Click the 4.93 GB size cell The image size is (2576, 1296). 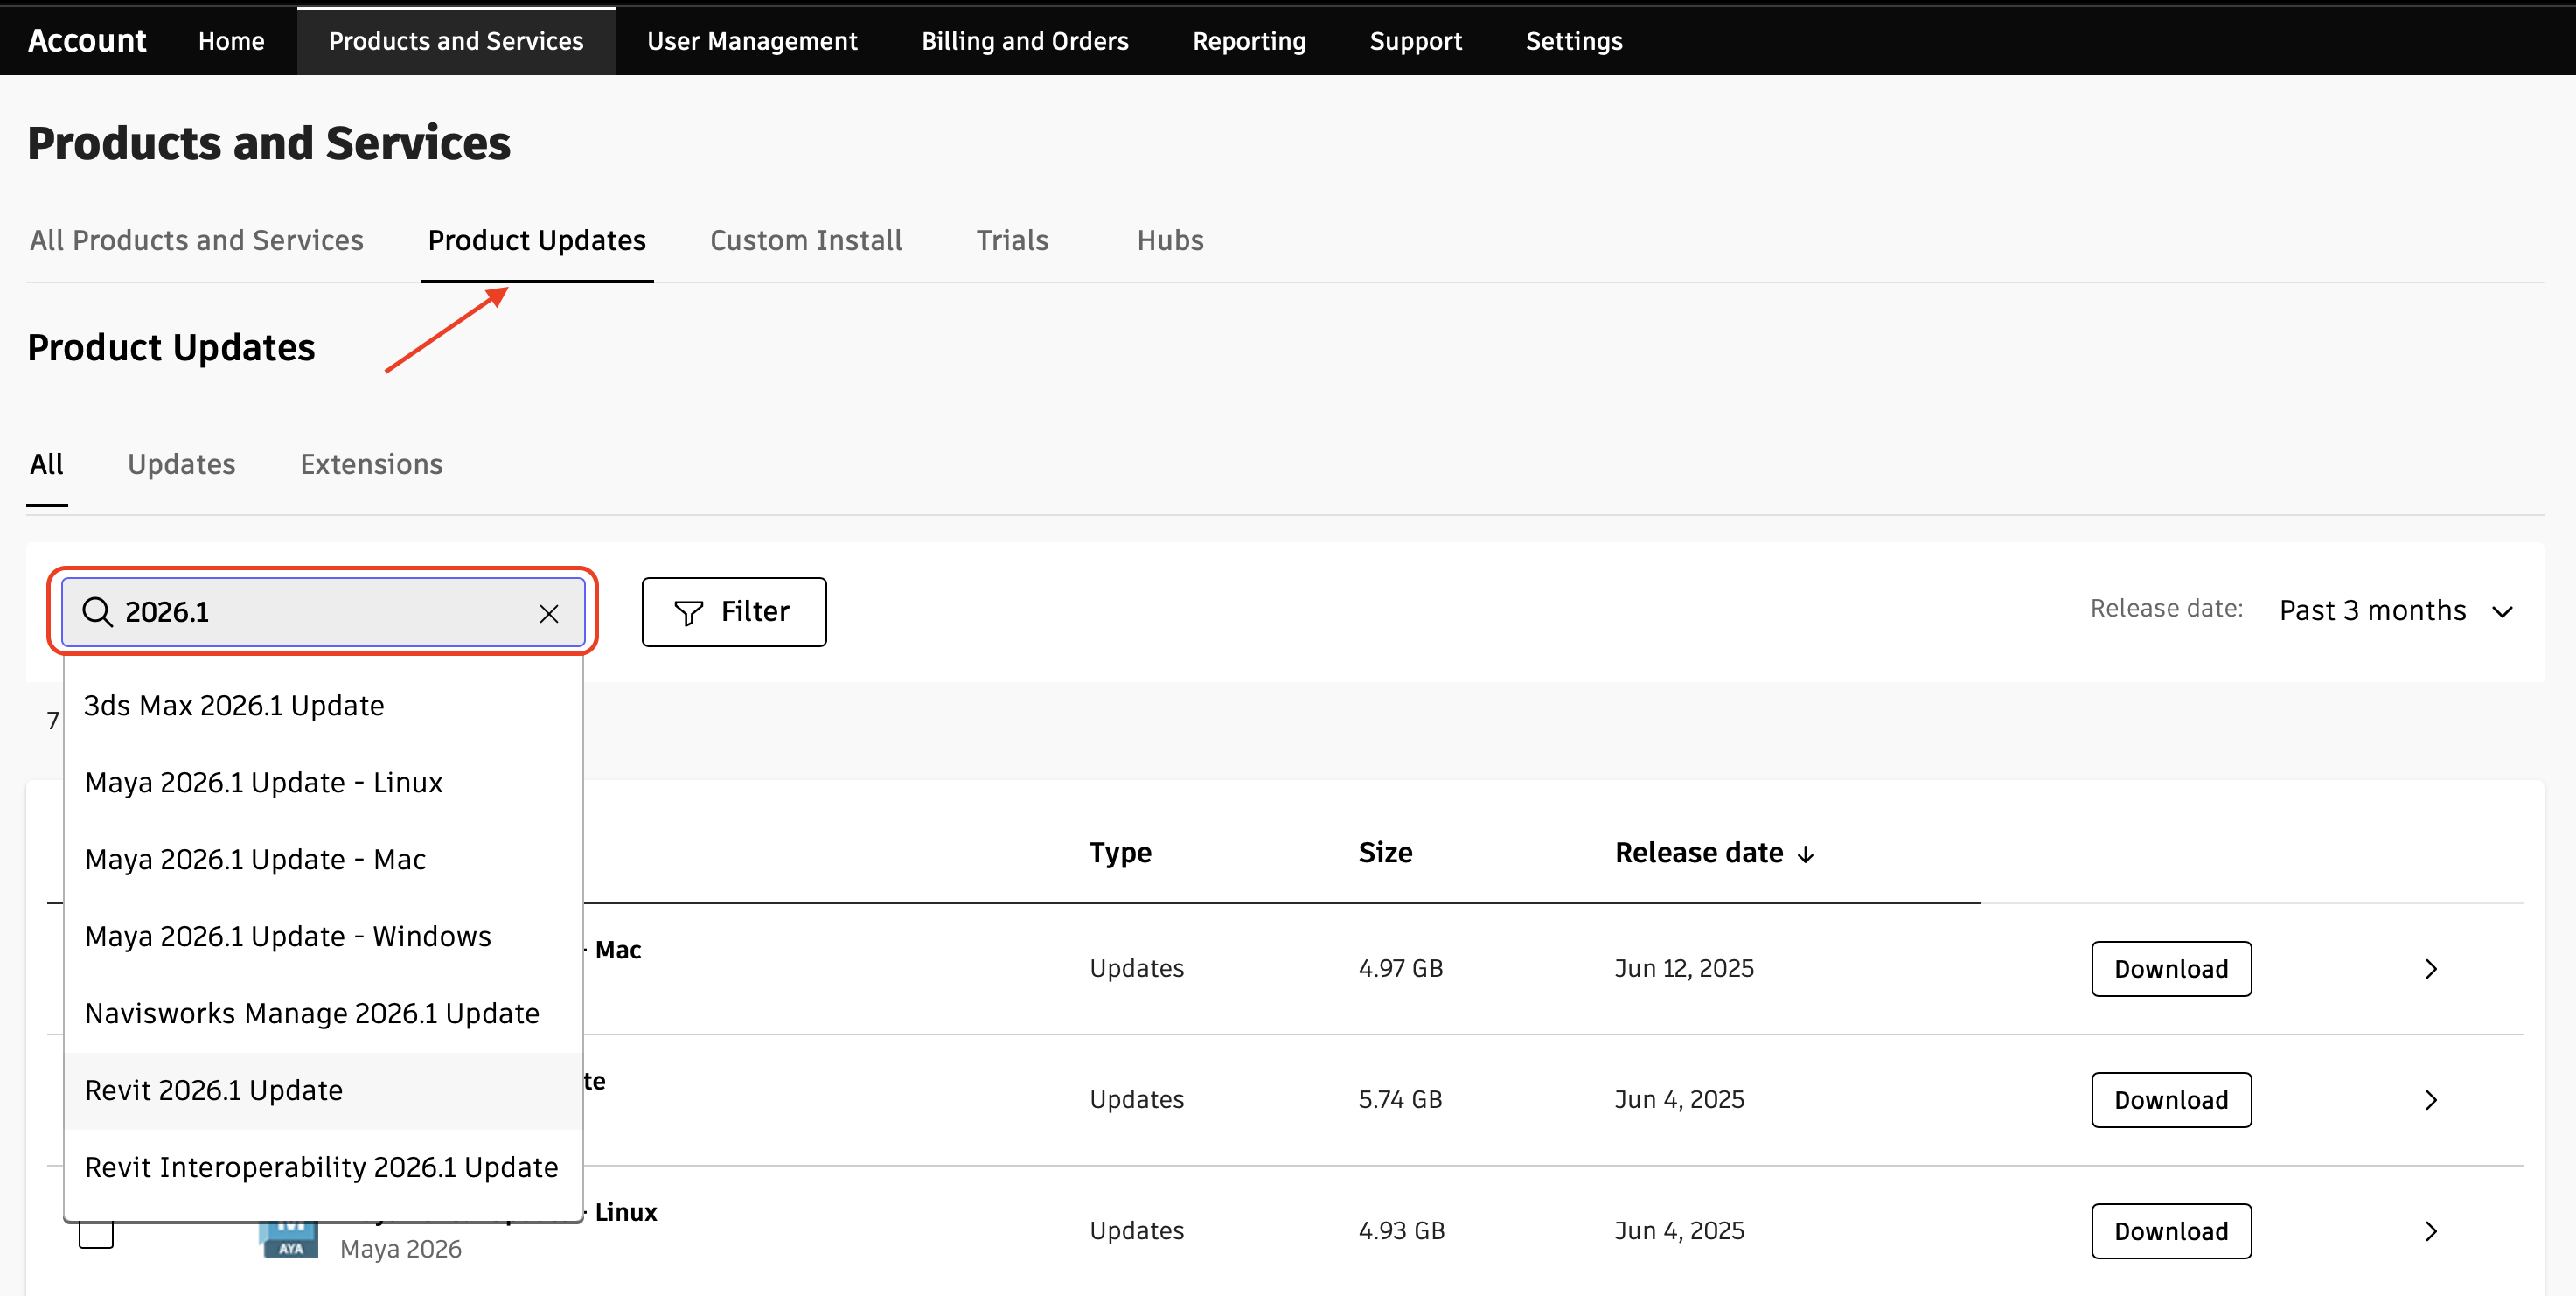(1401, 1230)
